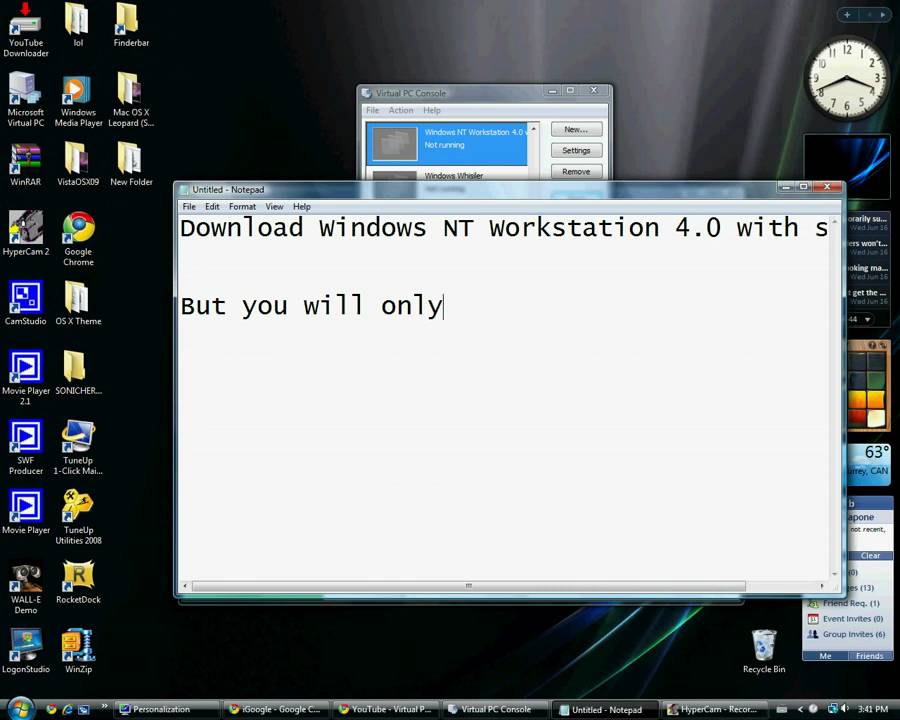Launch the WinZip desktop icon
The width and height of the screenshot is (900, 720).
(78, 652)
